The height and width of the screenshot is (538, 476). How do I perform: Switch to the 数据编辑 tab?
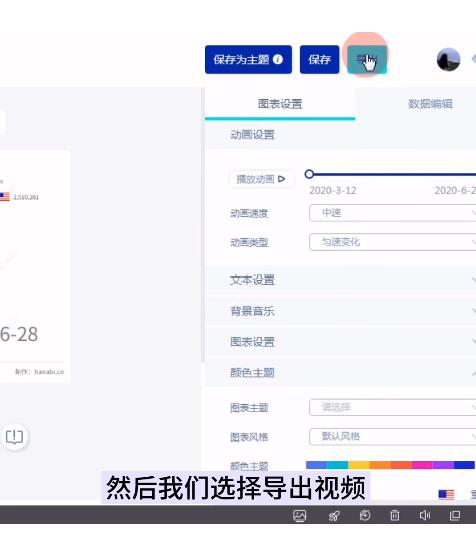click(430, 104)
